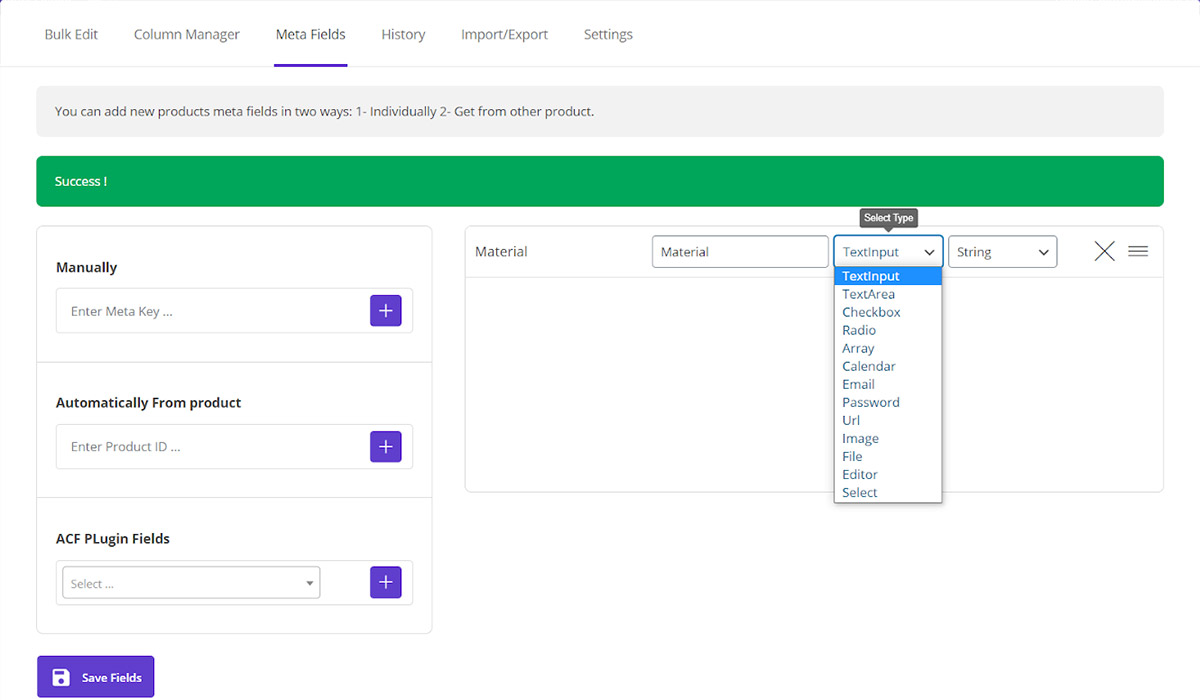
Task: Delete the Material meta field row
Action: pos(1104,252)
